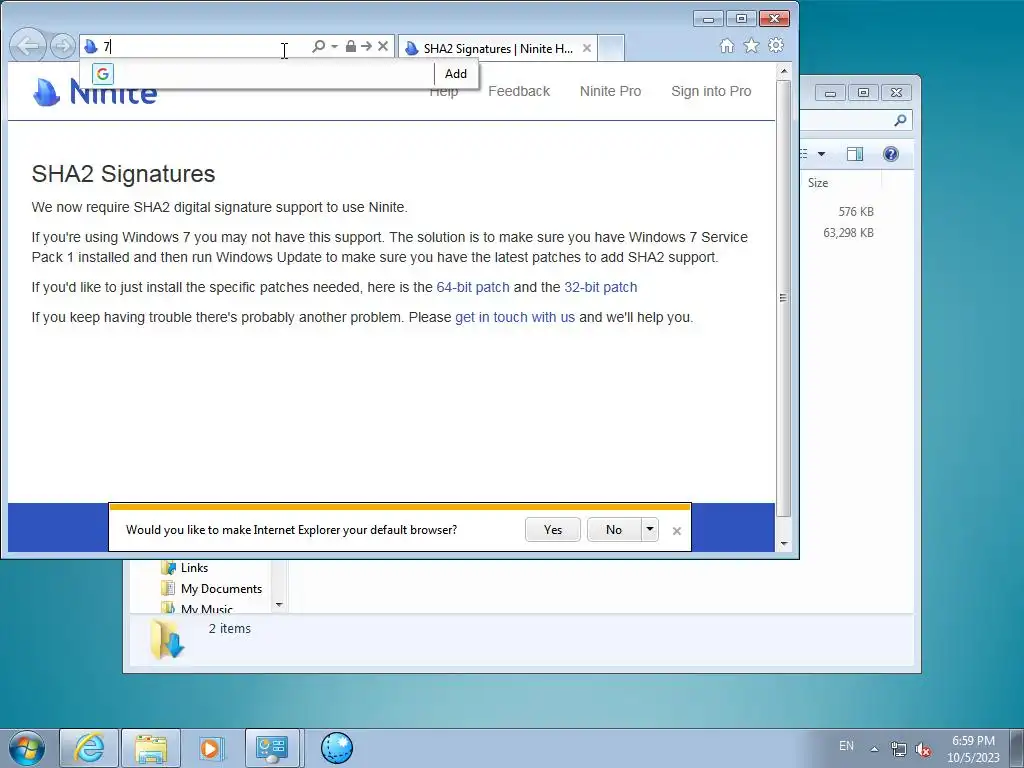1024x768 pixels.
Task: Click the page scrollbar down arrow
Action: (784, 543)
